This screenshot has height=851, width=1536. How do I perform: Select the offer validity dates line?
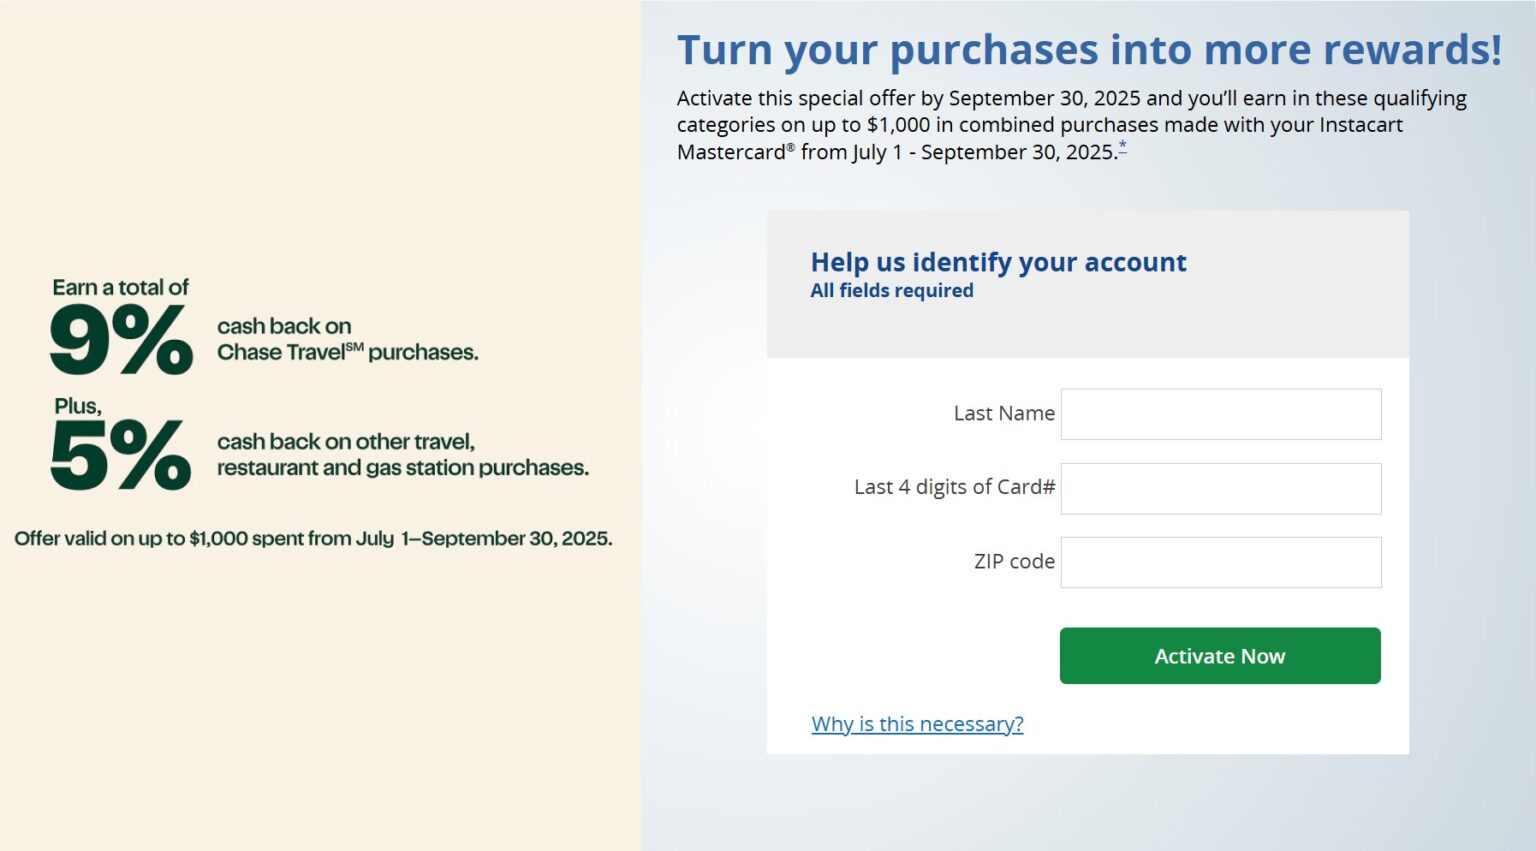click(314, 538)
